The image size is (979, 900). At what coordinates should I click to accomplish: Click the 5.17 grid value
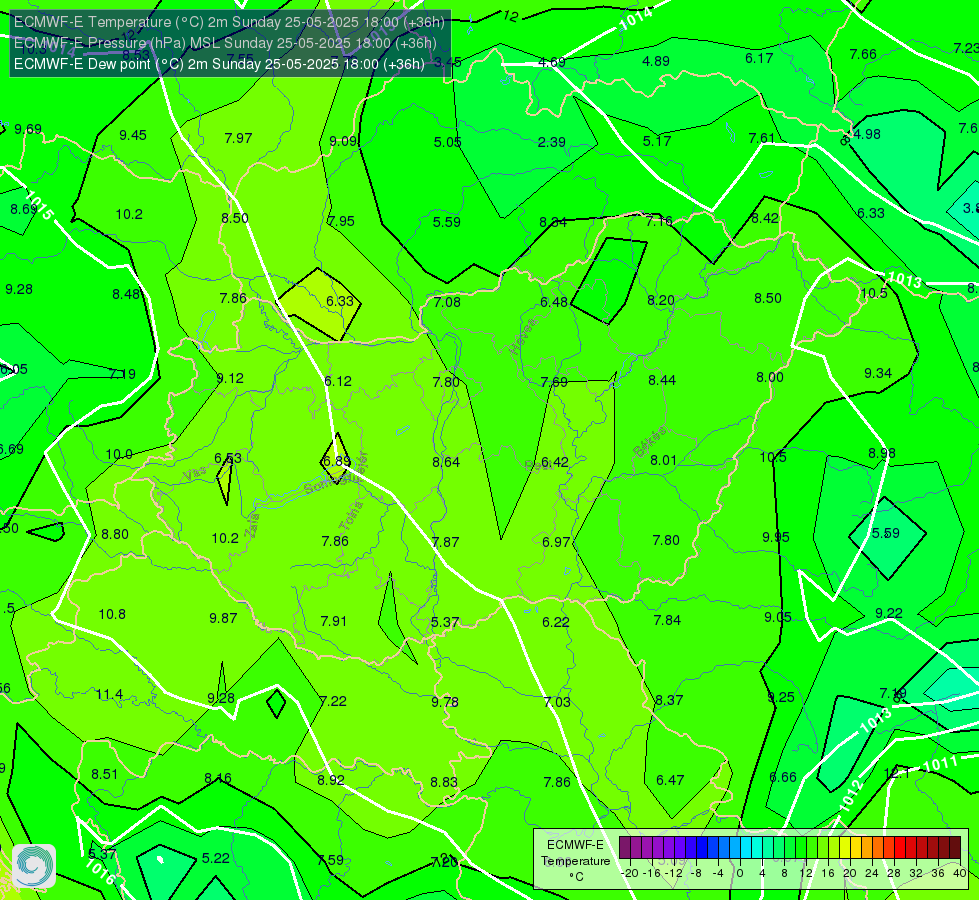point(657,141)
